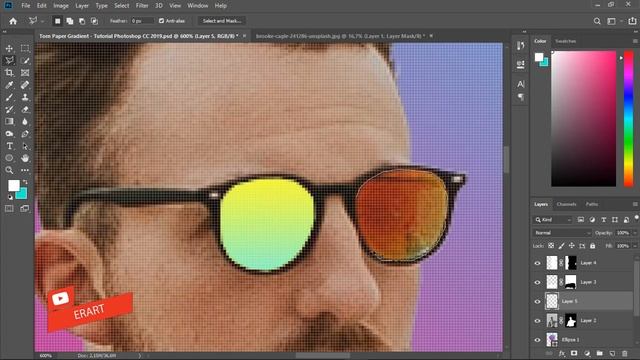Hide Layer 3 with its eye icon
This screenshot has width=640, height=360.
pos(537,282)
